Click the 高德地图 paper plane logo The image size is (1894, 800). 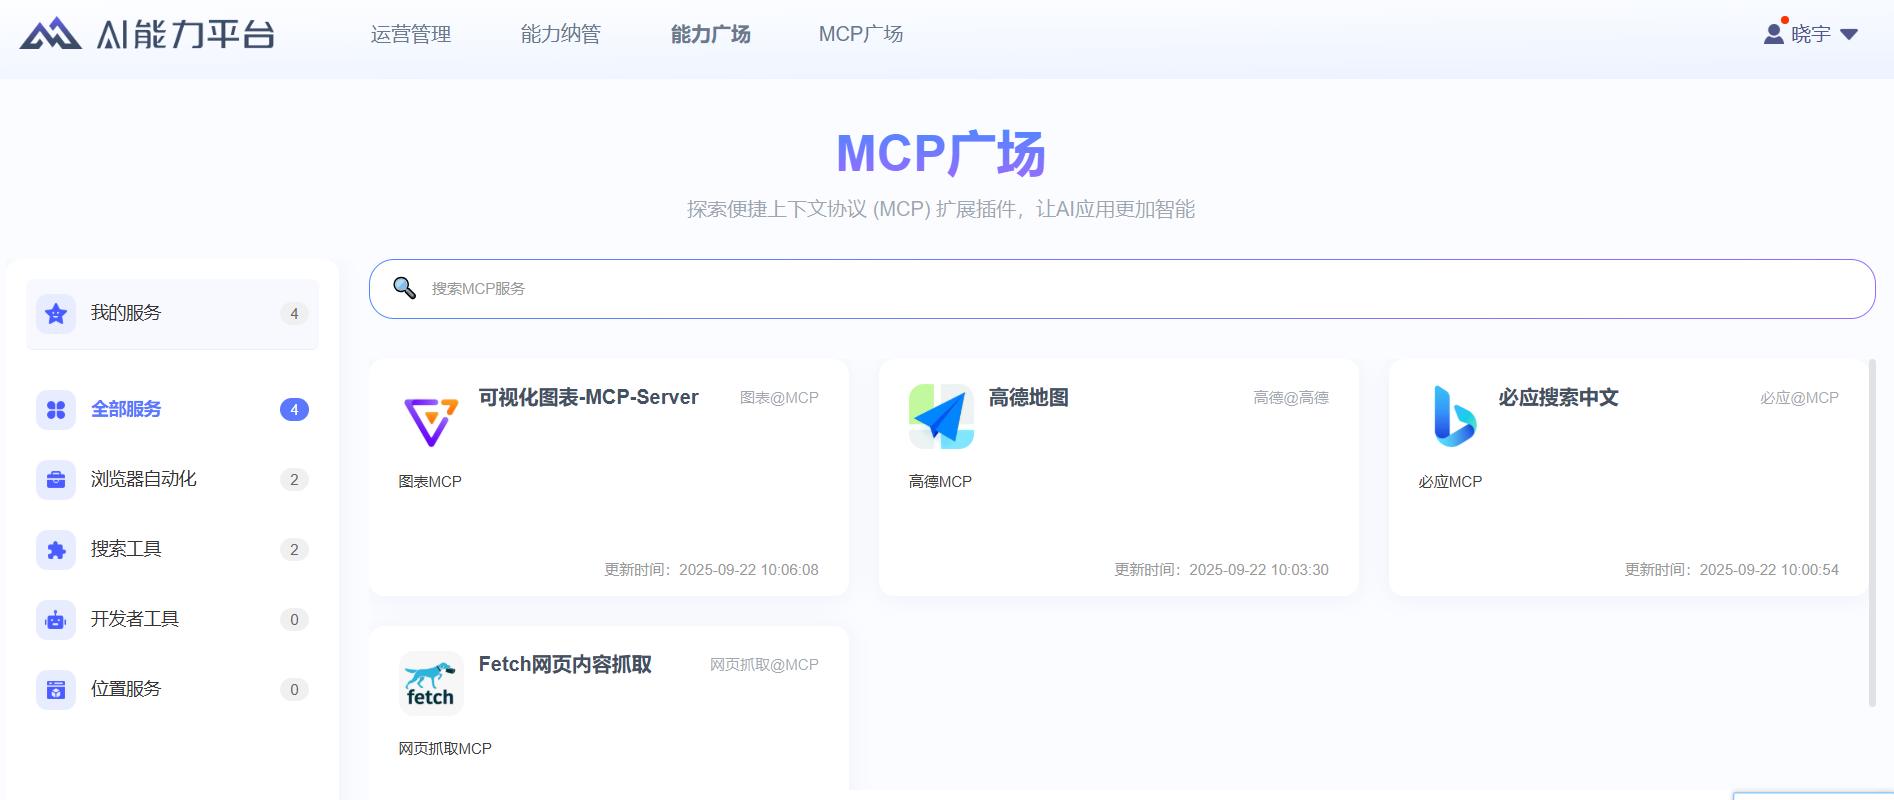[x=941, y=417]
